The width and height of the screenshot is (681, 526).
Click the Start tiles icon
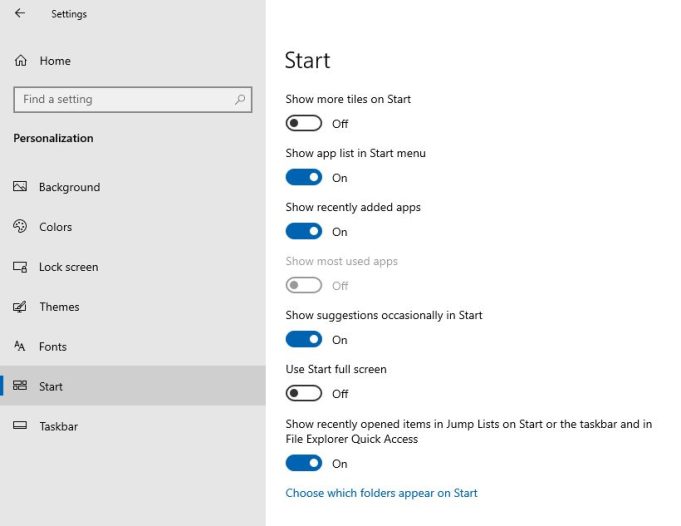[x=20, y=386]
